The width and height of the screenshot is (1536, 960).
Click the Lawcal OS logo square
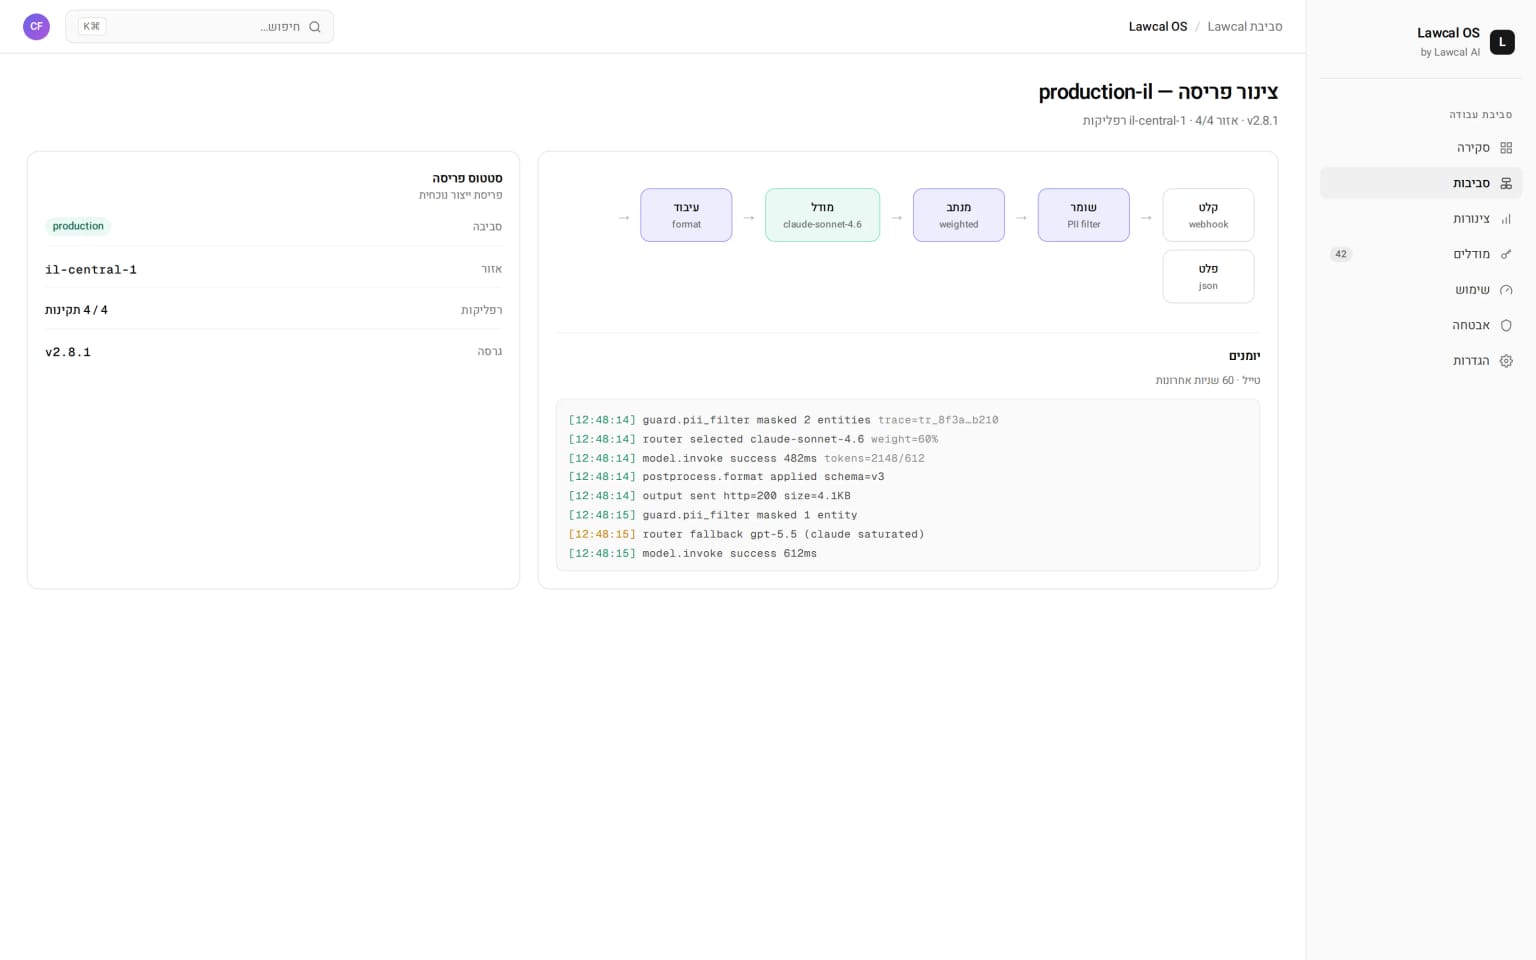tap(1502, 42)
